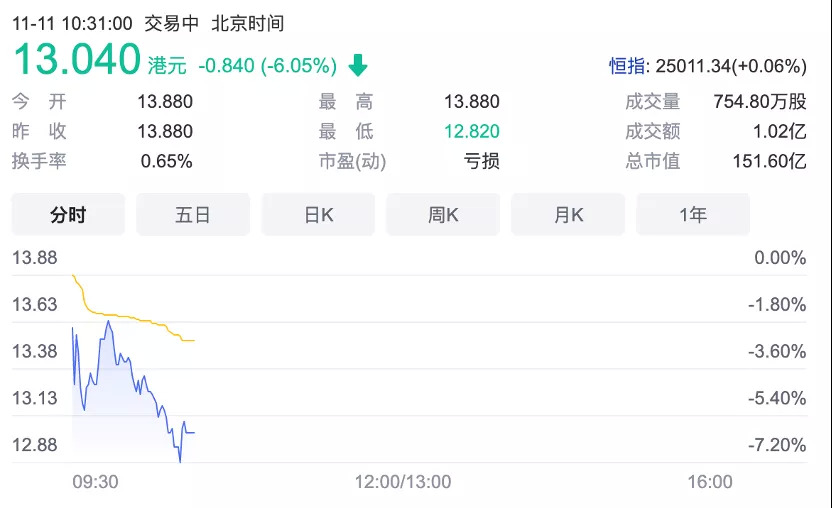The width and height of the screenshot is (832, 508).
Task: Click the yellow average price line
Action: [140, 320]
